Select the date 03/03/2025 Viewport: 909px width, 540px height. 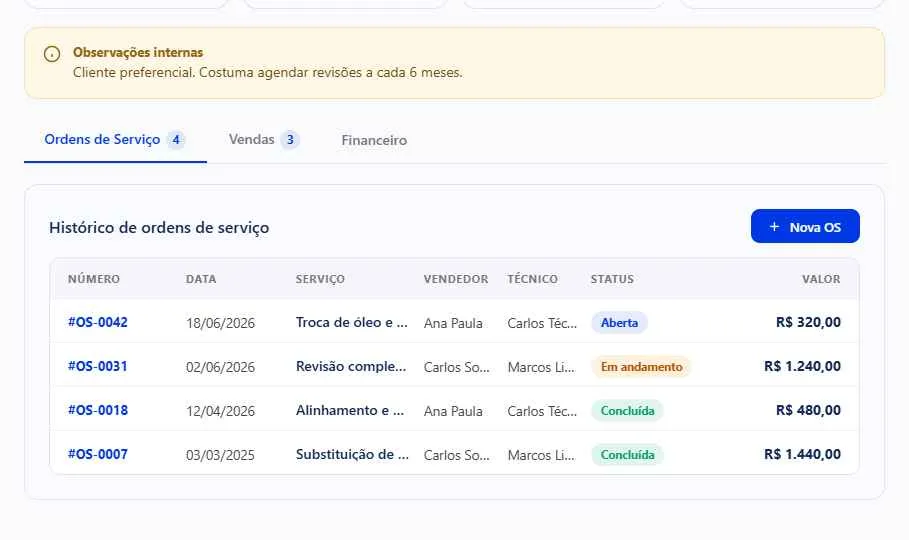(x=220, y=455)
